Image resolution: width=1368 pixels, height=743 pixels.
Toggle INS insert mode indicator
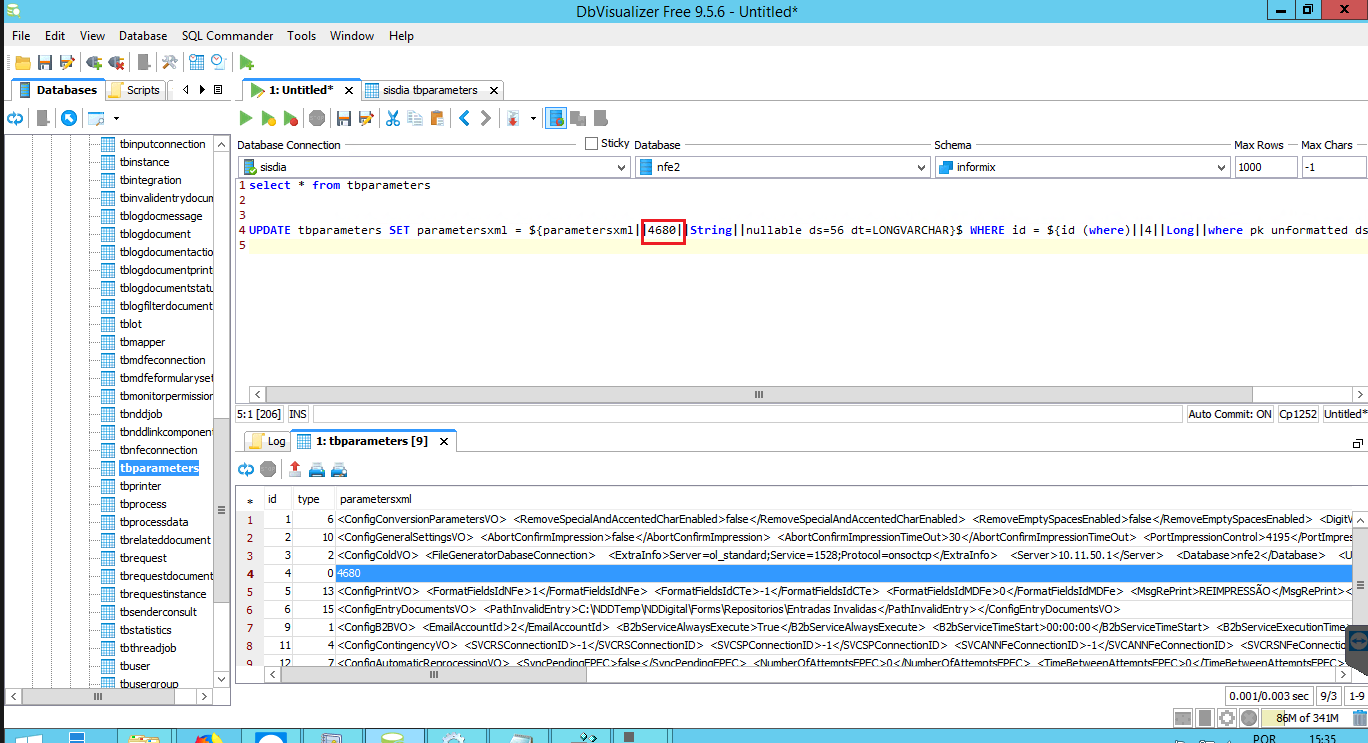click(298, 414)
